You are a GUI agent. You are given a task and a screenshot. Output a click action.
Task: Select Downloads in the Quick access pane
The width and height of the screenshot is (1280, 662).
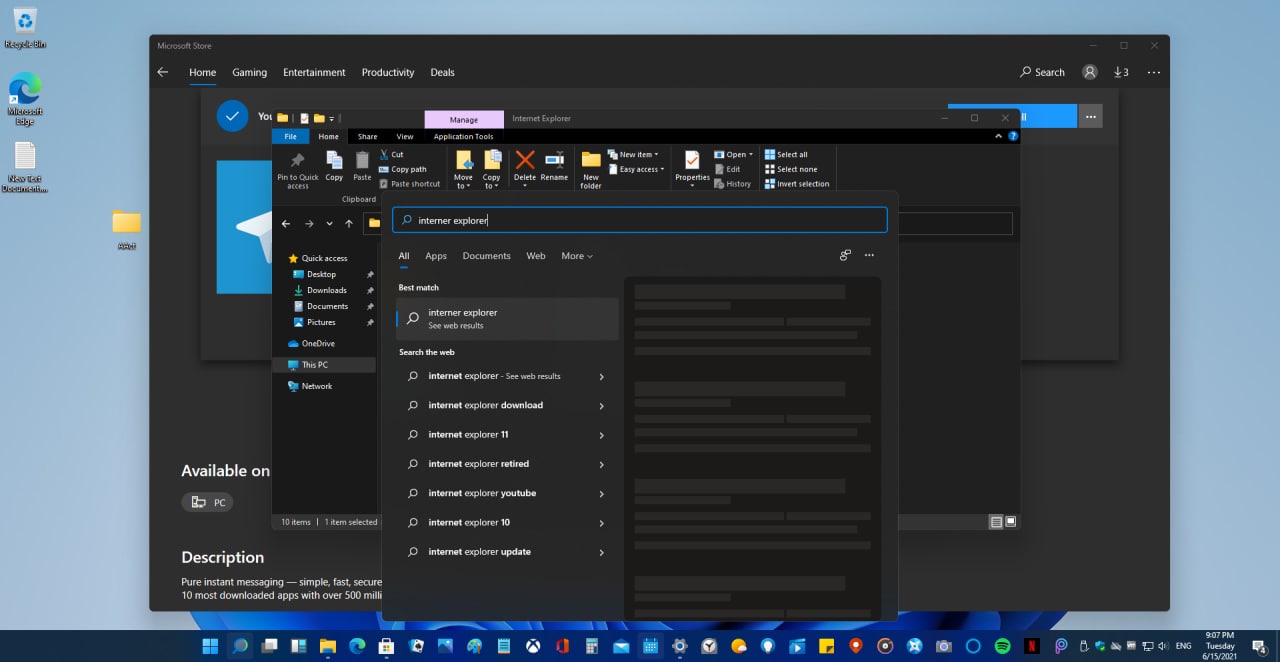(326, 290)
